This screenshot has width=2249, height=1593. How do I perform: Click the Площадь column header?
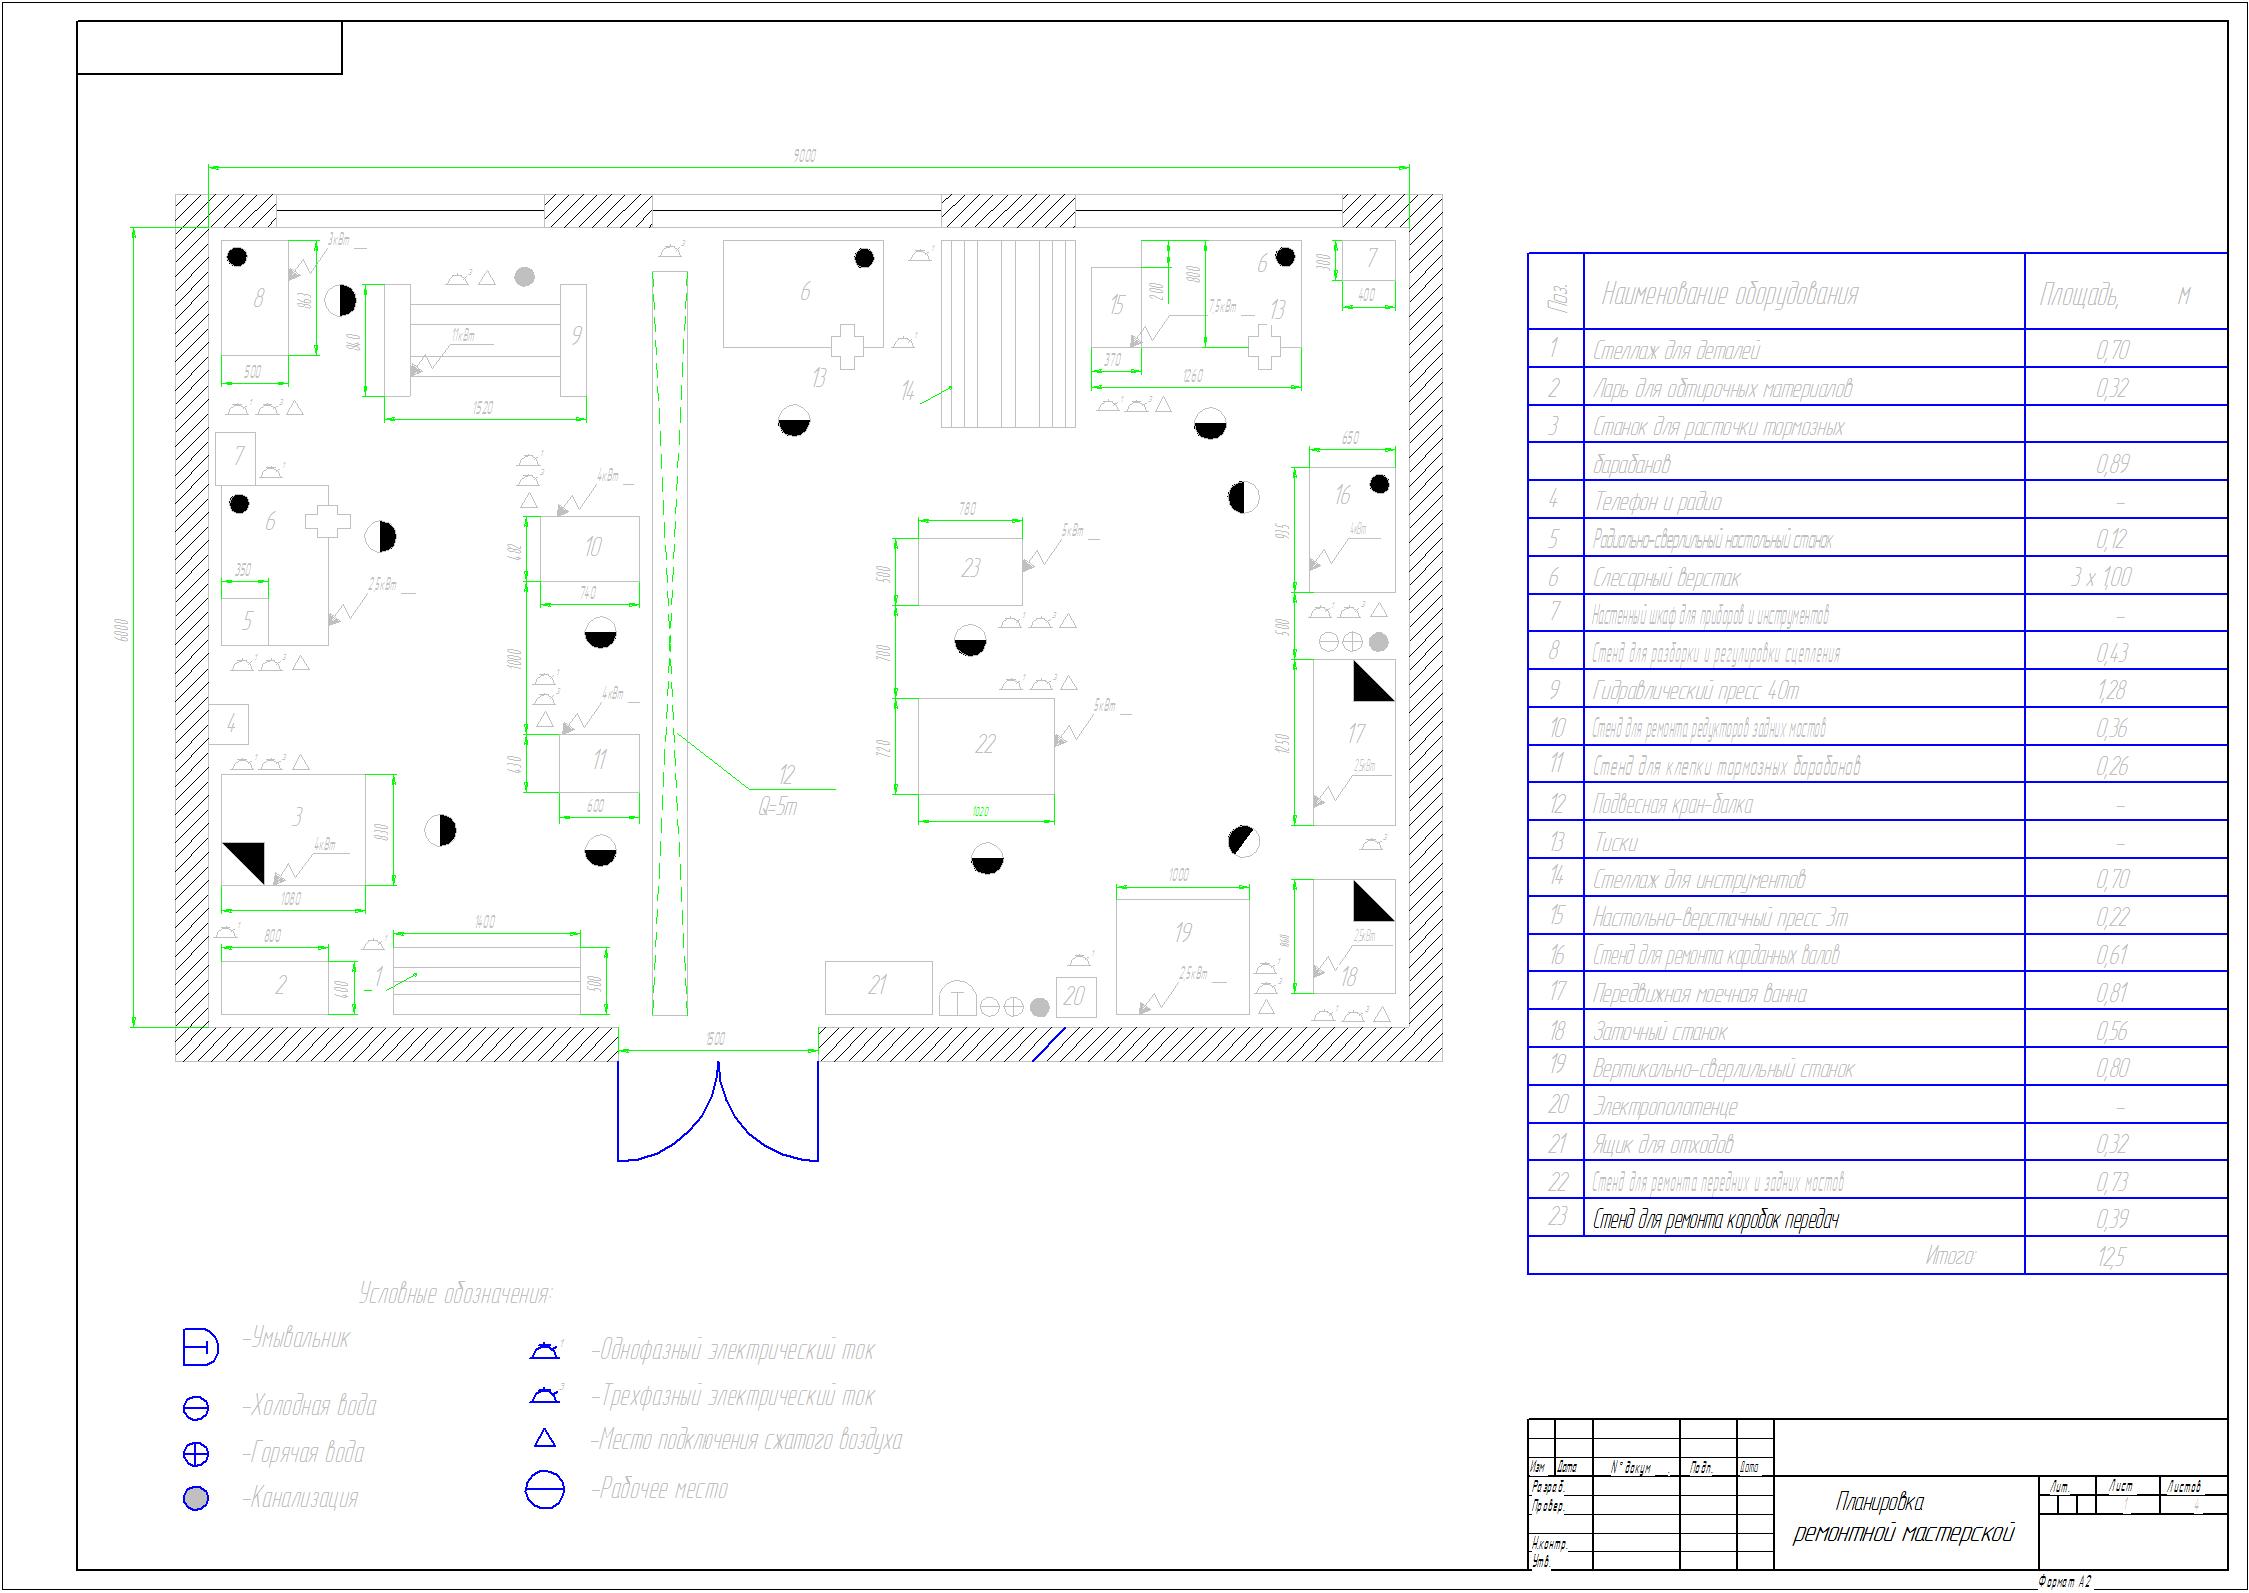2116,295
